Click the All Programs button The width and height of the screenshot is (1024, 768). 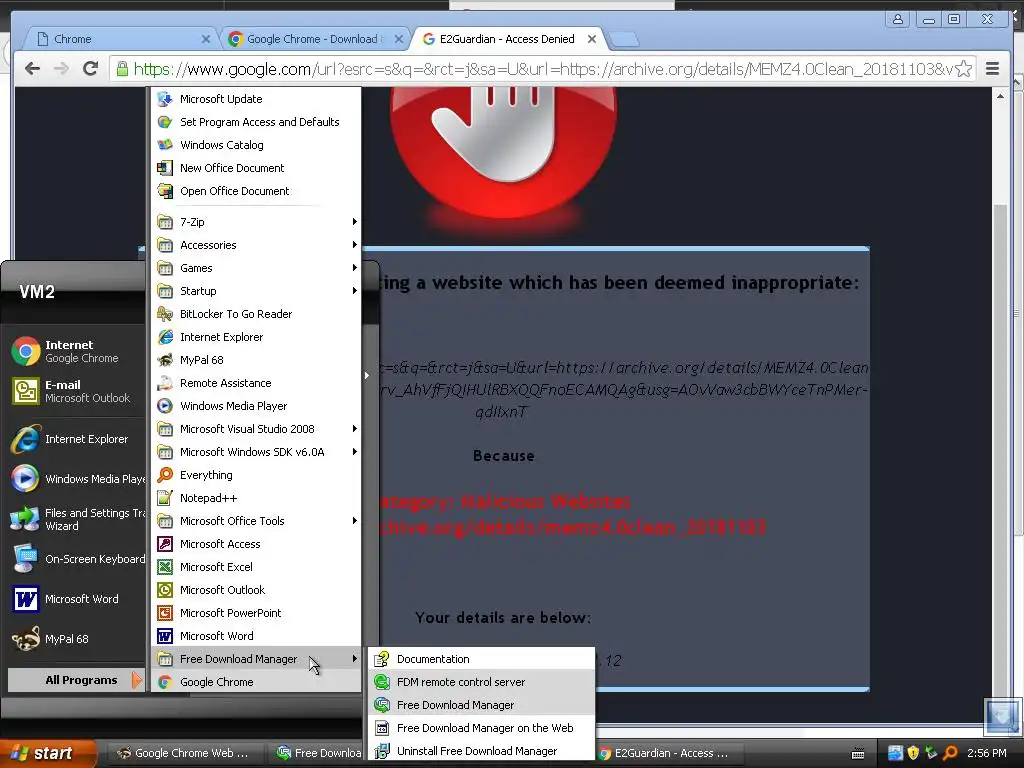pyautogui.click(x=75, y=680)
